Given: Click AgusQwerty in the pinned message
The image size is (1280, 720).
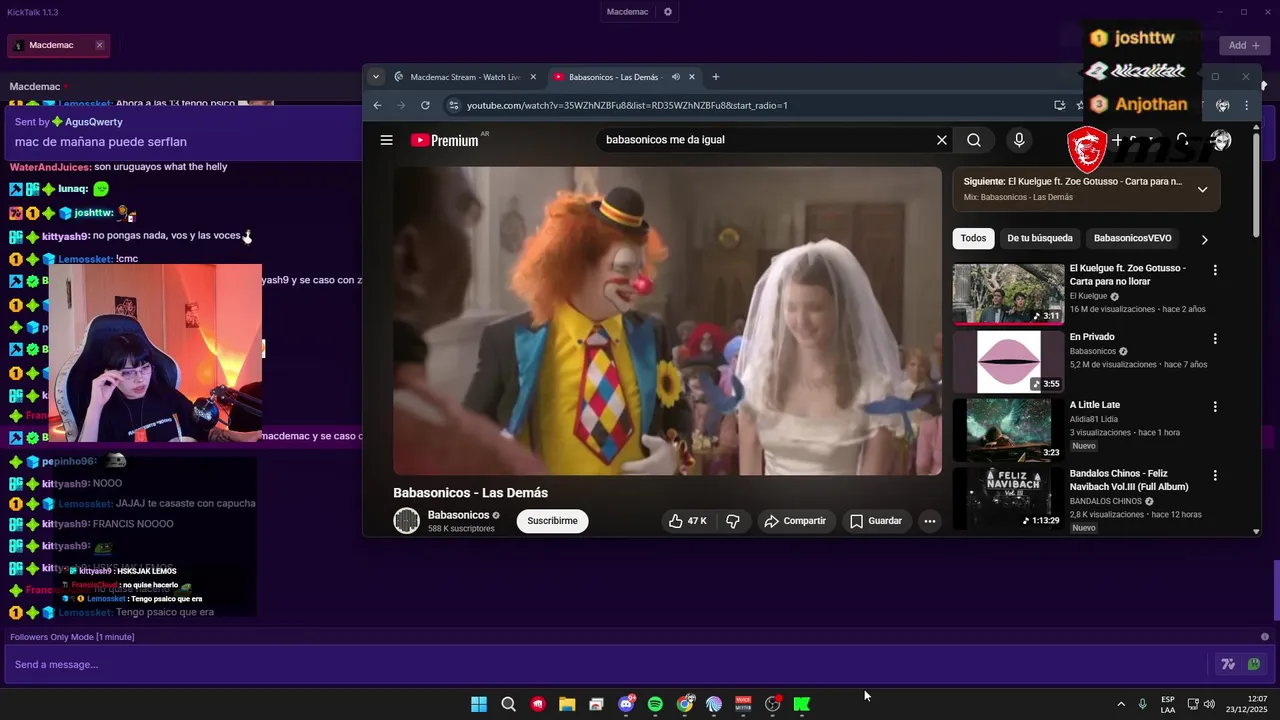Looking at the screenshot, I should (94, 122).
